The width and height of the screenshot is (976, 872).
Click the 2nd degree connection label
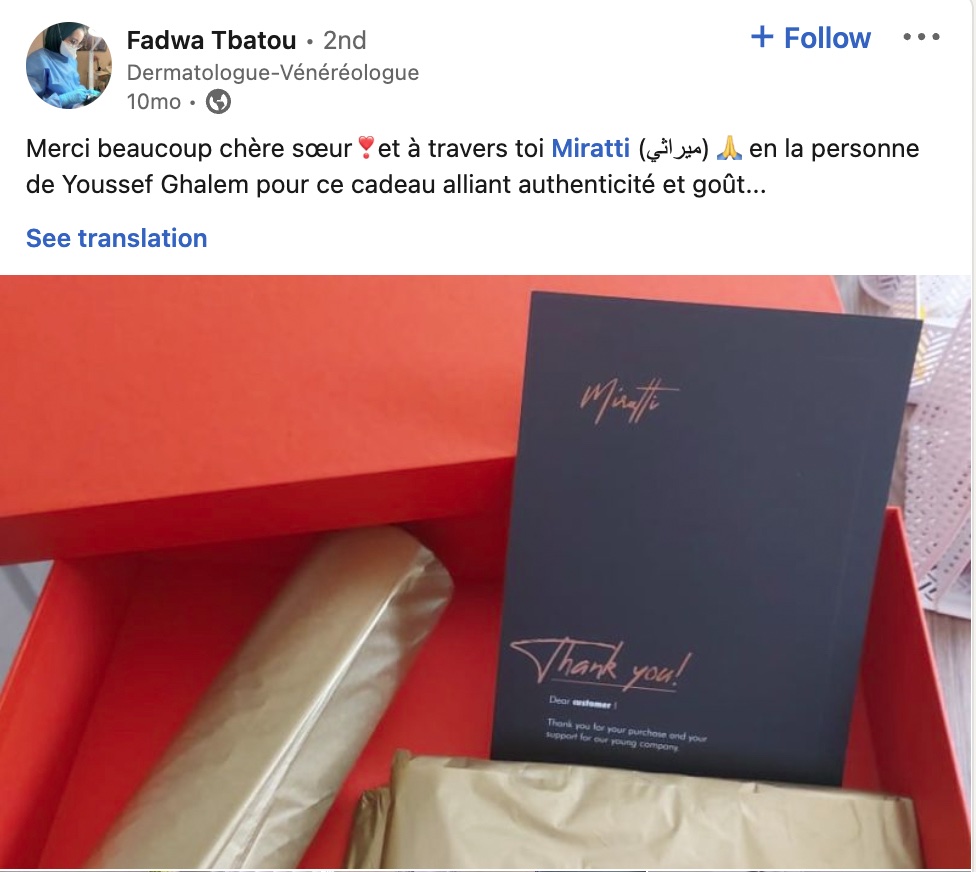coord(344,40)
